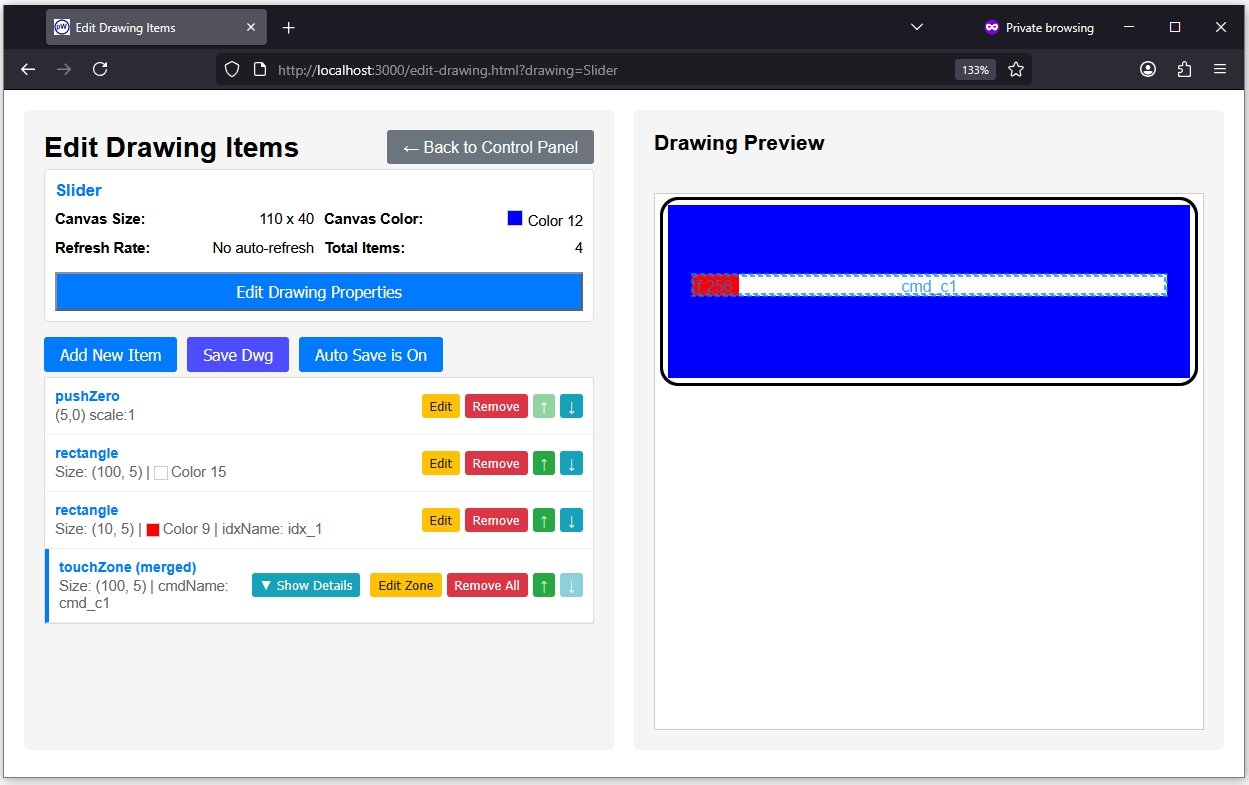Click Add New Item button
The image size is (1249, 785).
pyautogui.click(x=110, y=355)
